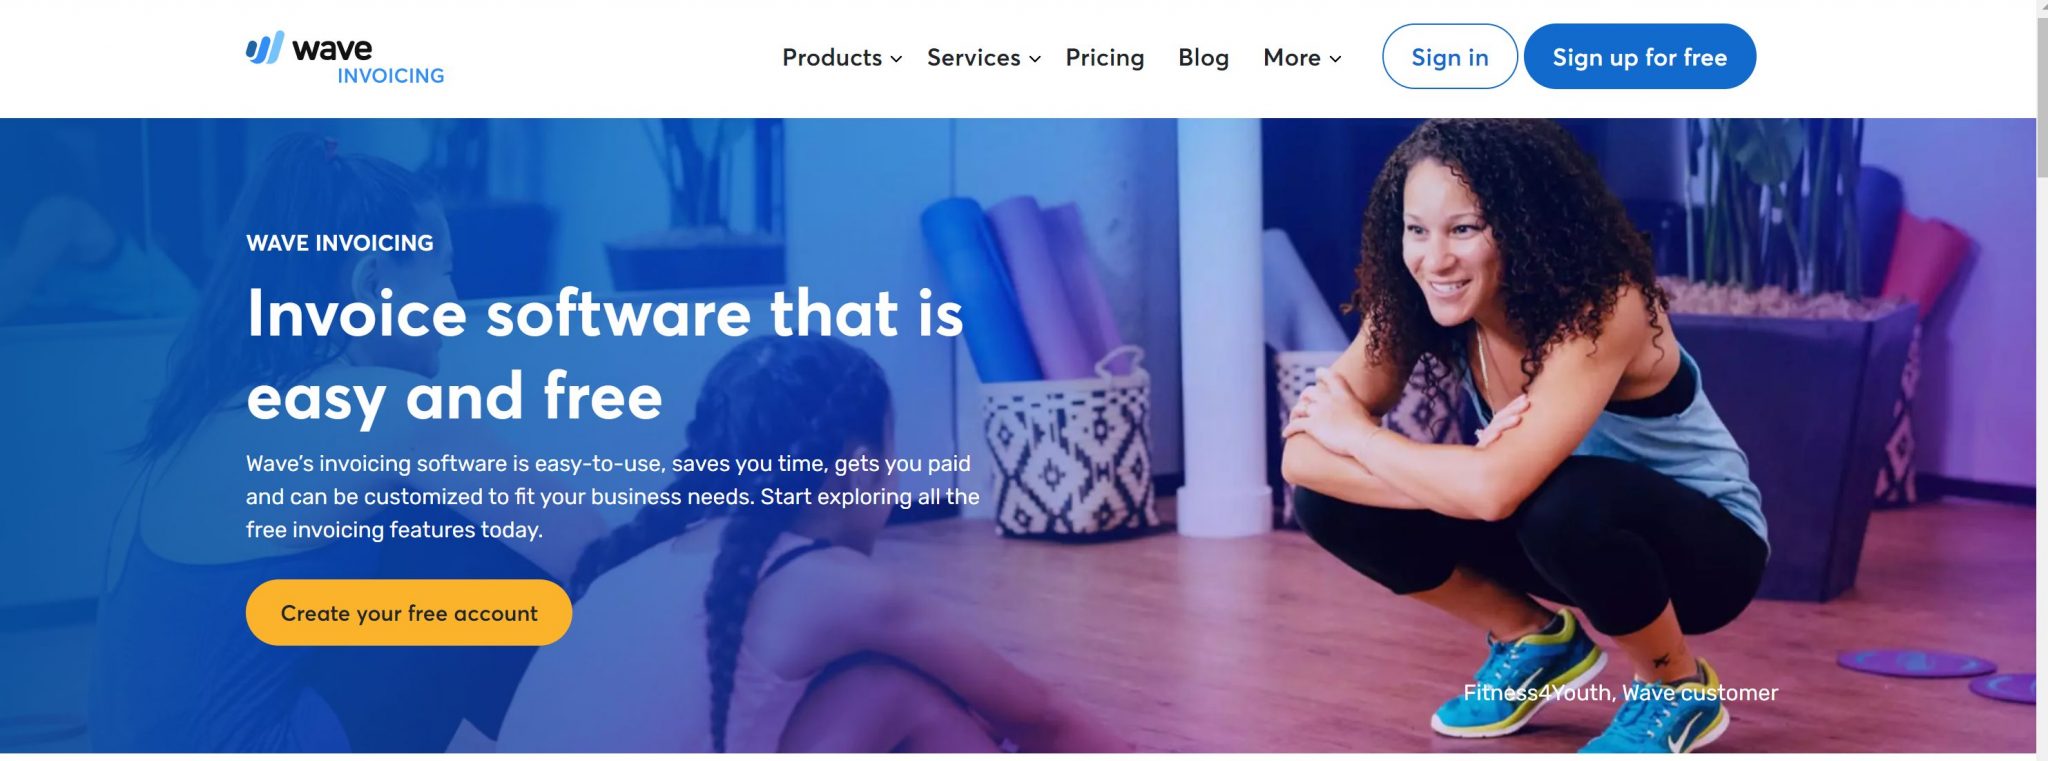
Task: Click the INVOICING text under the logo
Action: (391, 76)
